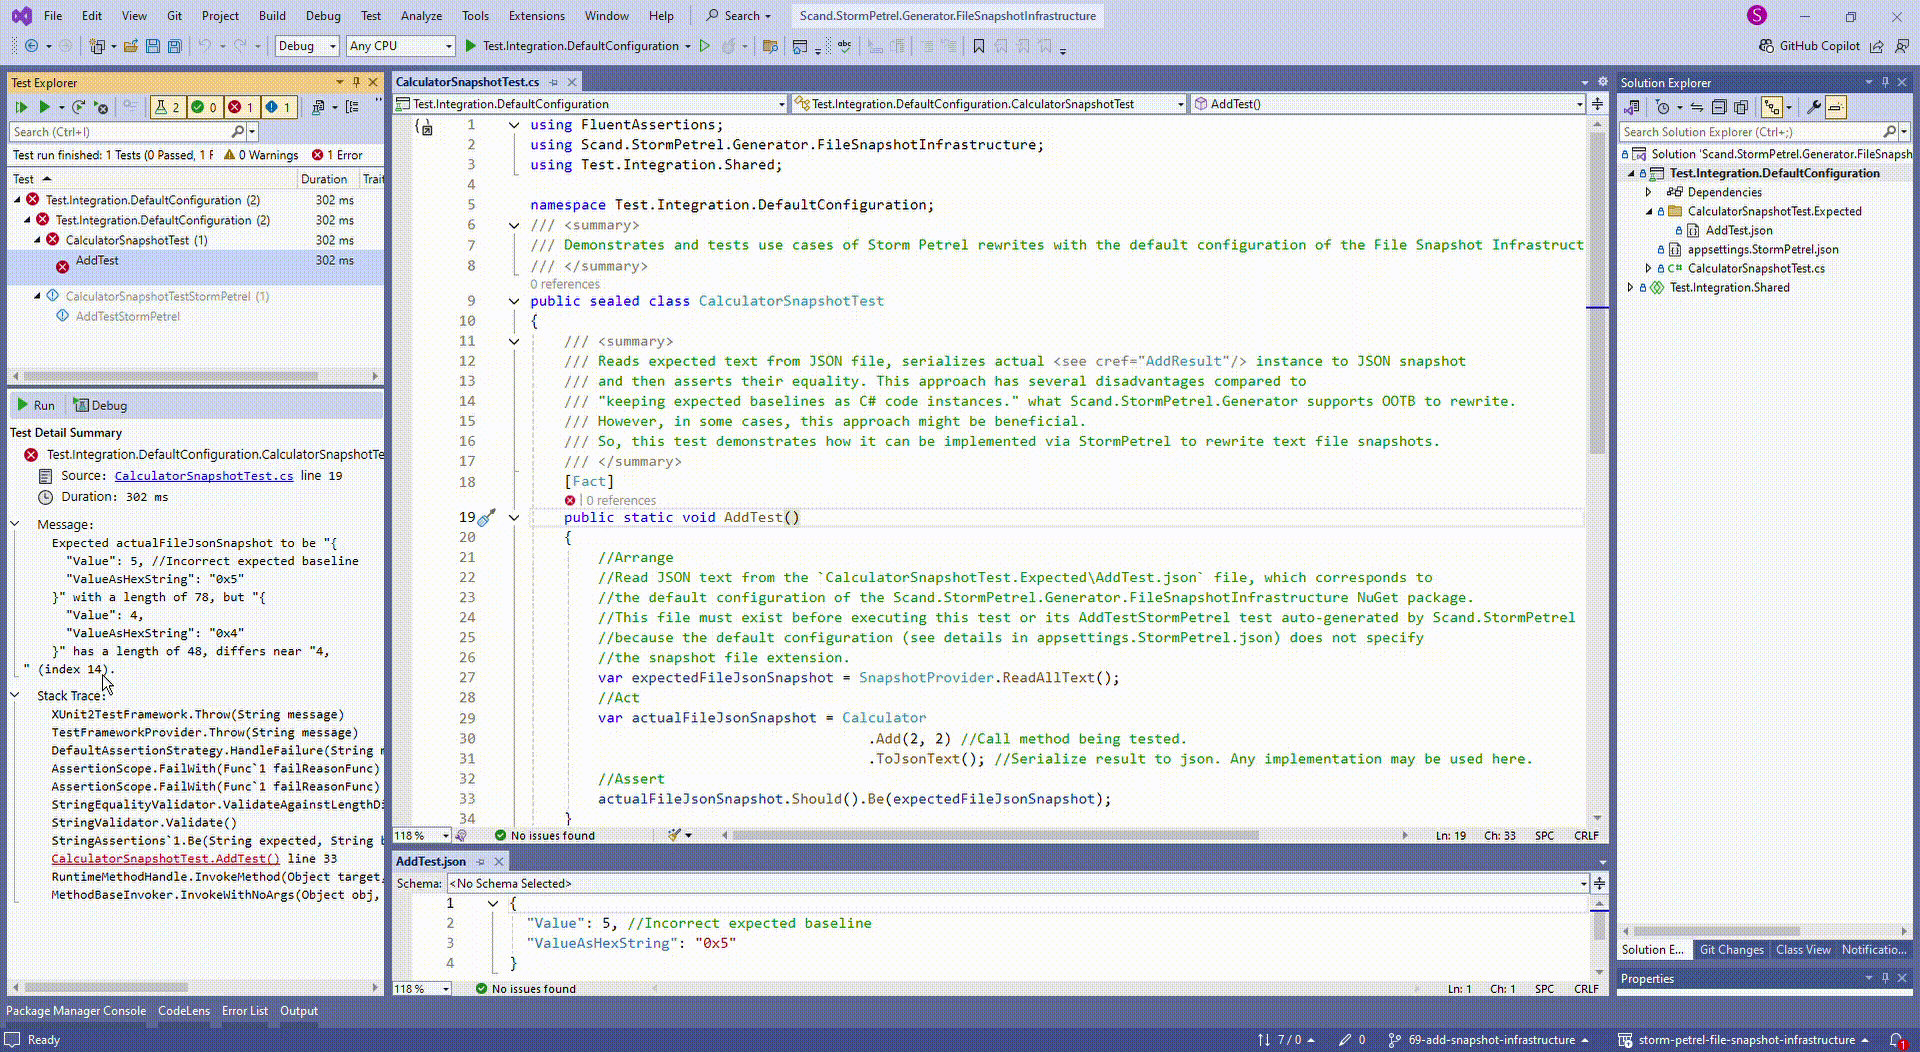Open the Git menu
1920x1052 pixels.
point(174,16)
